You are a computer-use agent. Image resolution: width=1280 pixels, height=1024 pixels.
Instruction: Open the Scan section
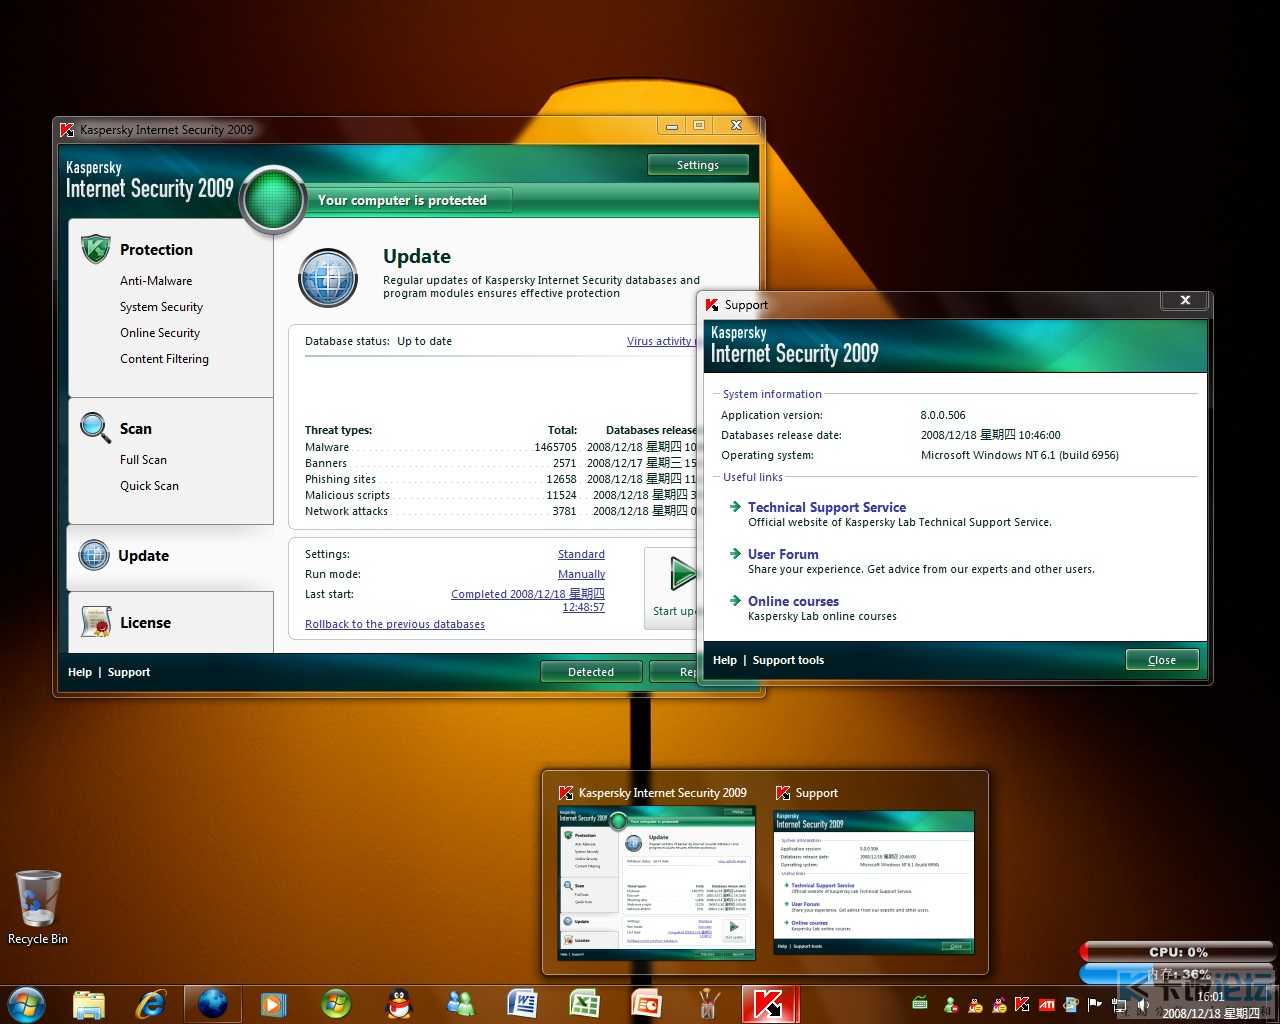point(136,429)
